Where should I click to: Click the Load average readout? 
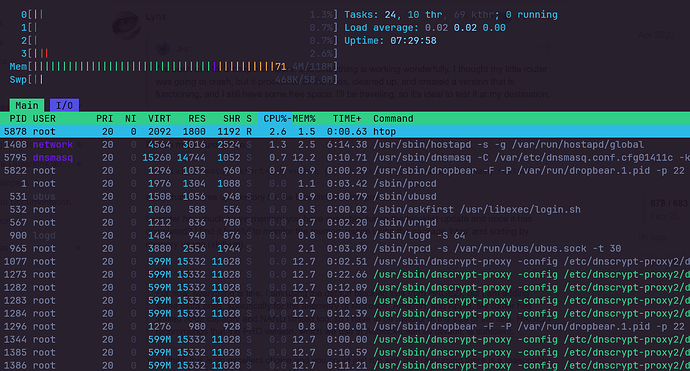point(425,28)
